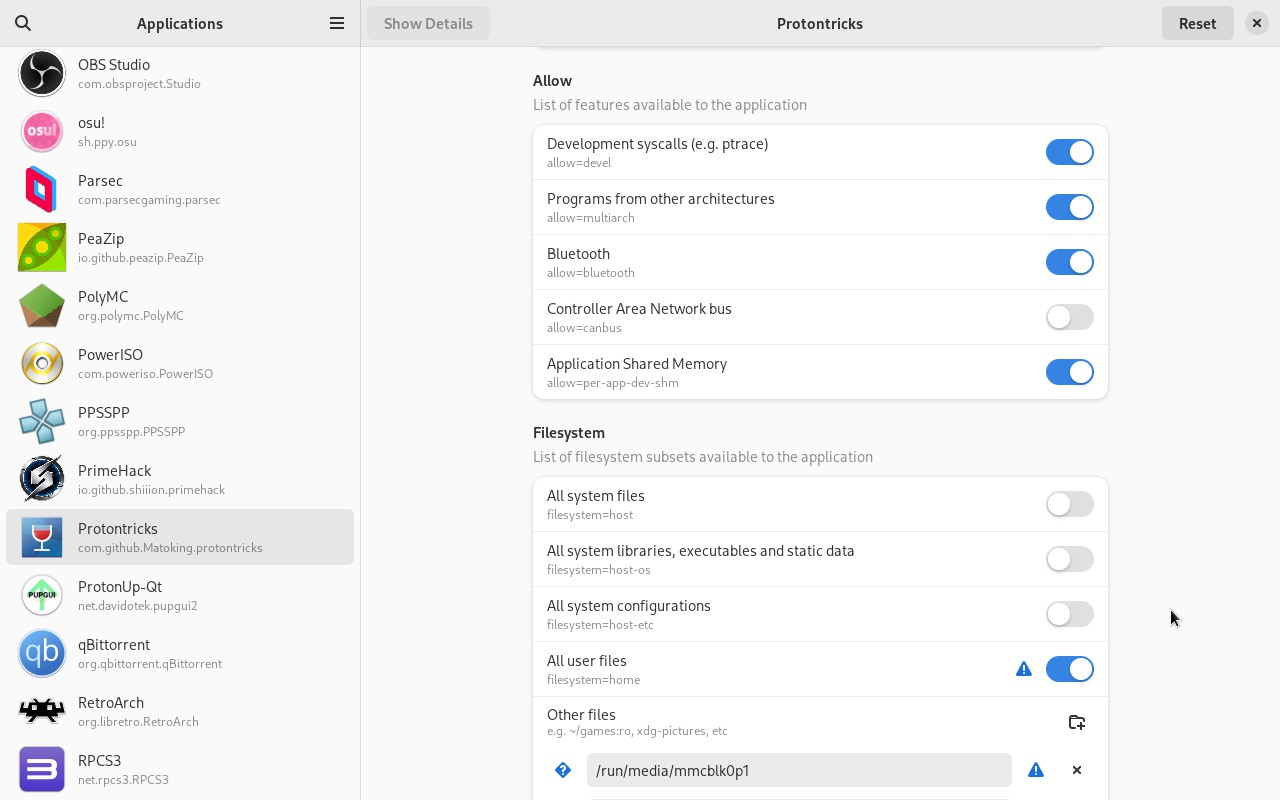Click the /run/media/mmcblk0p1 path text field
The image size is (1280, 800).
click(x=798, y=770)
